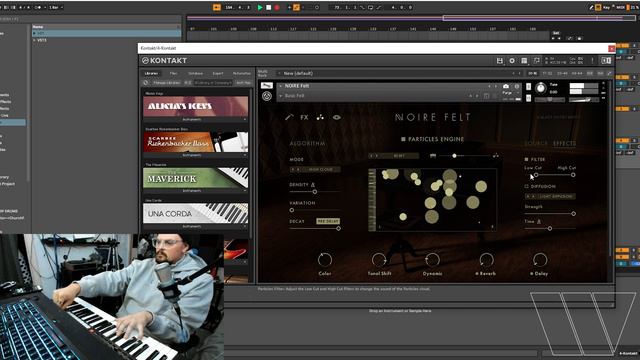Screen dimensions: 640x360
Task: Click the Density slider handle
Action: click(315, 191)
